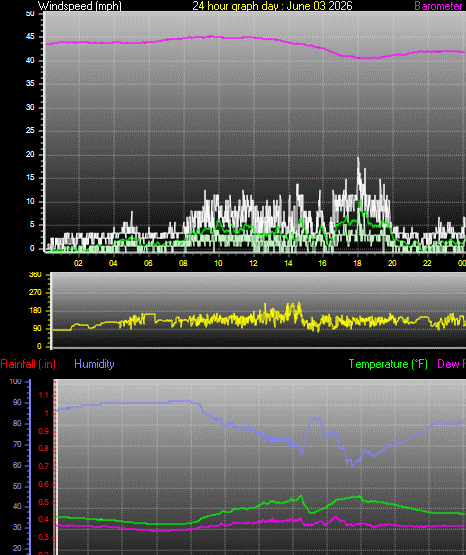Select the 25 mark on windspeed axis
The width and height of the screenshot is (466, 555).
click(x=30, y=131)
